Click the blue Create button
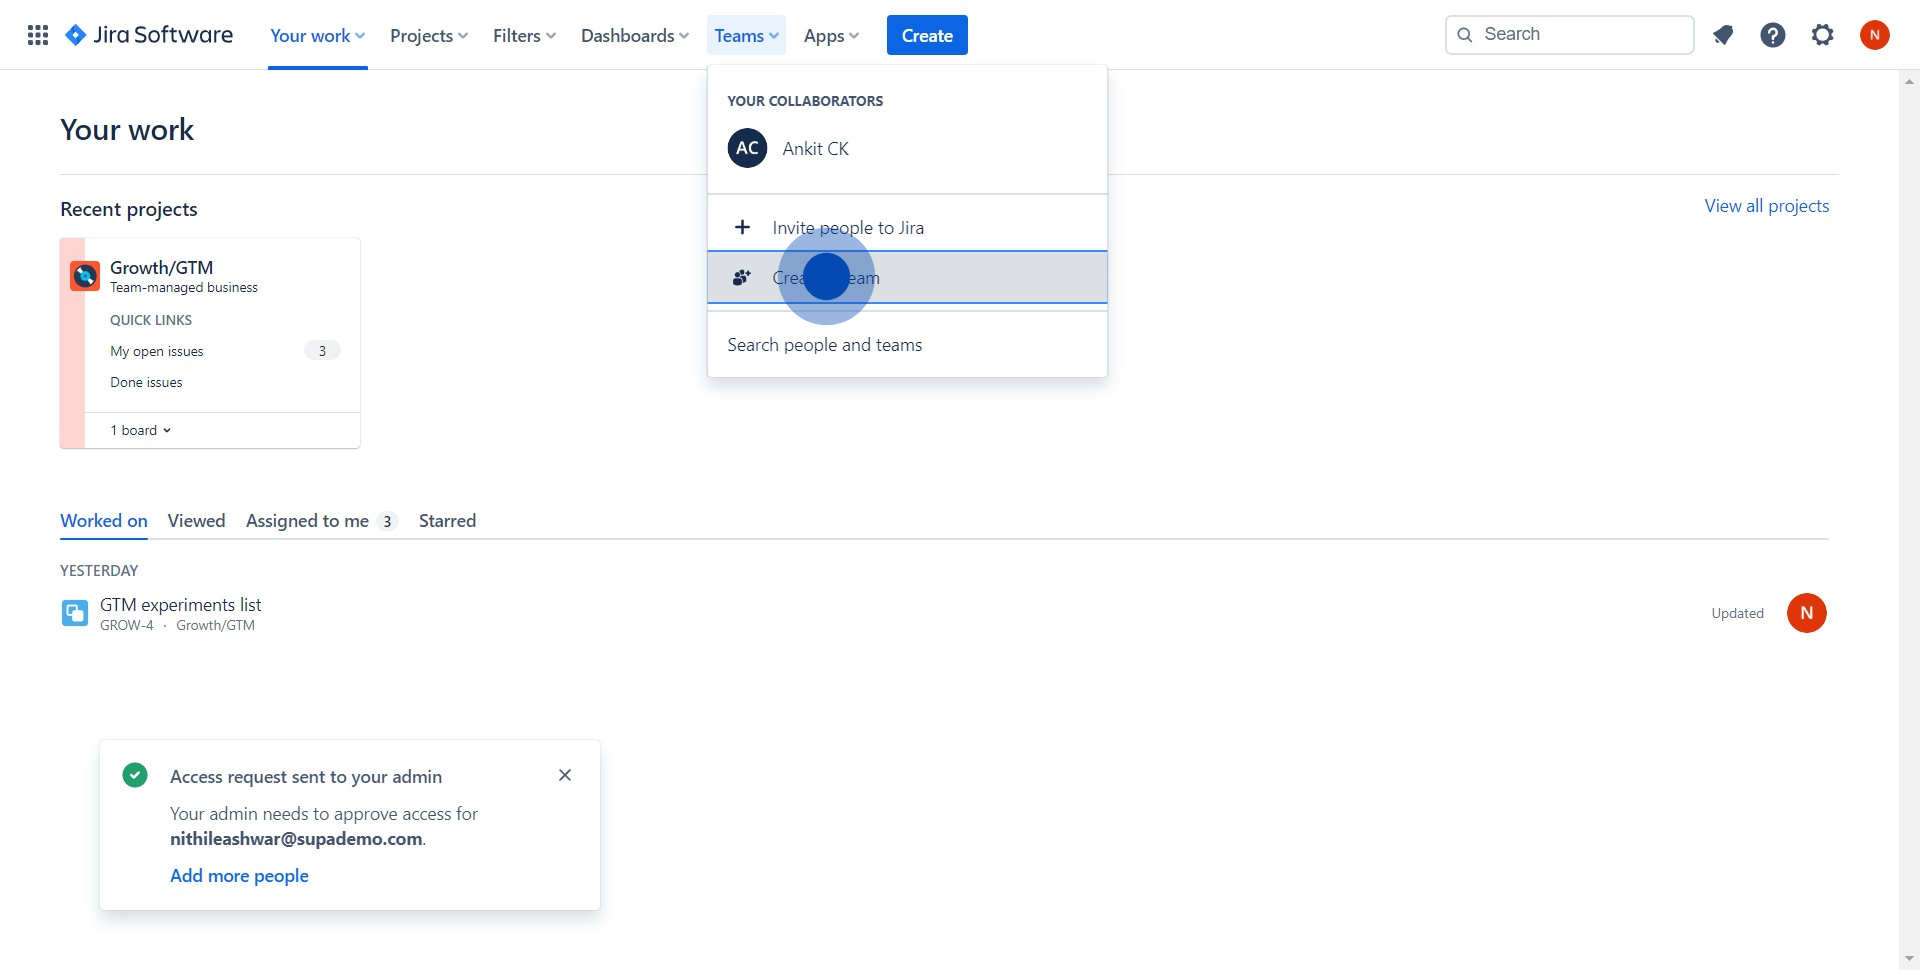This screenshot has width=1920, height=970. click(x=927, y=34)
